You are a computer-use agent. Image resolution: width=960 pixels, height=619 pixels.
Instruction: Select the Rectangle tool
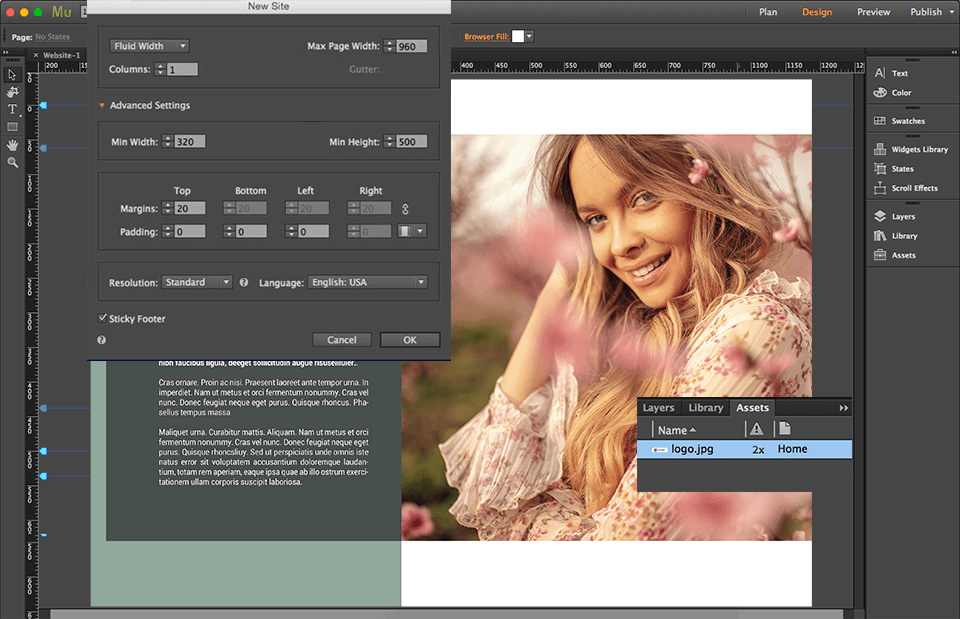13,127
